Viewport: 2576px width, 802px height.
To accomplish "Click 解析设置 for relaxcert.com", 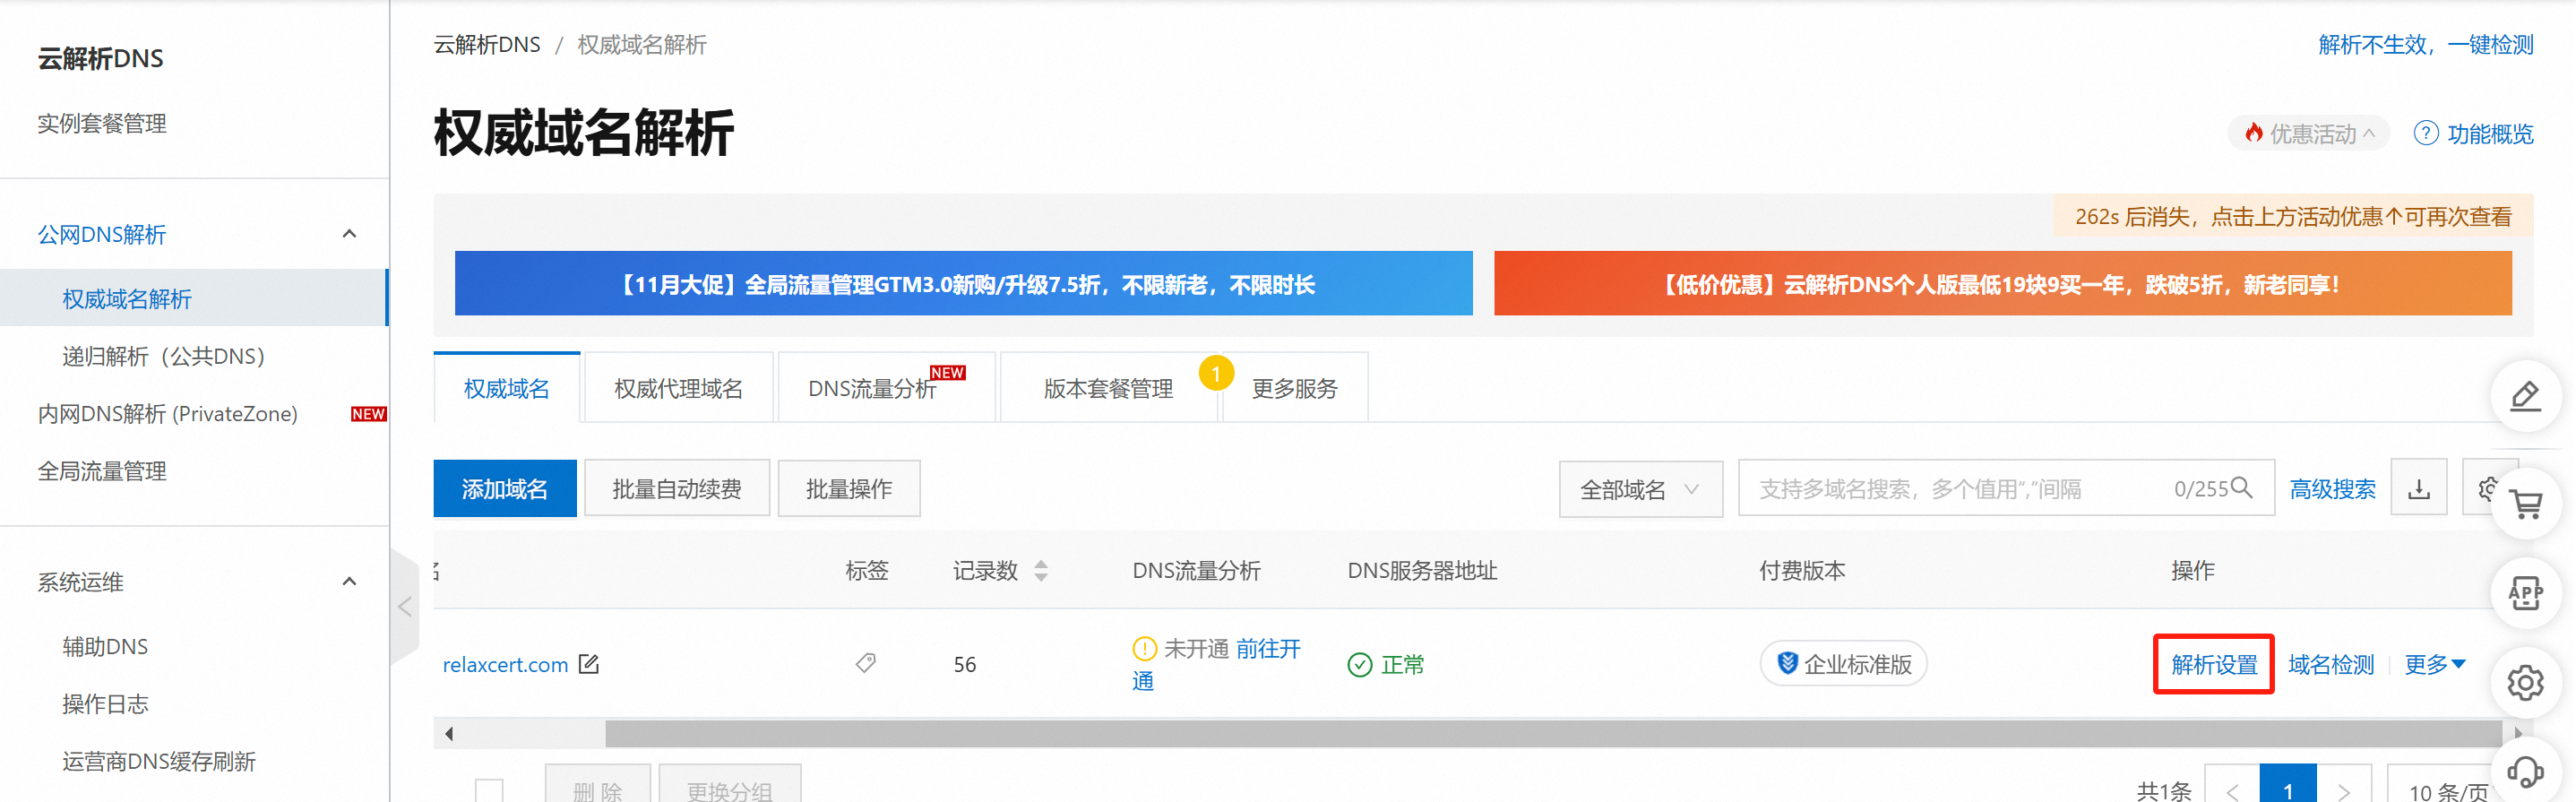I will [2214, 664].
